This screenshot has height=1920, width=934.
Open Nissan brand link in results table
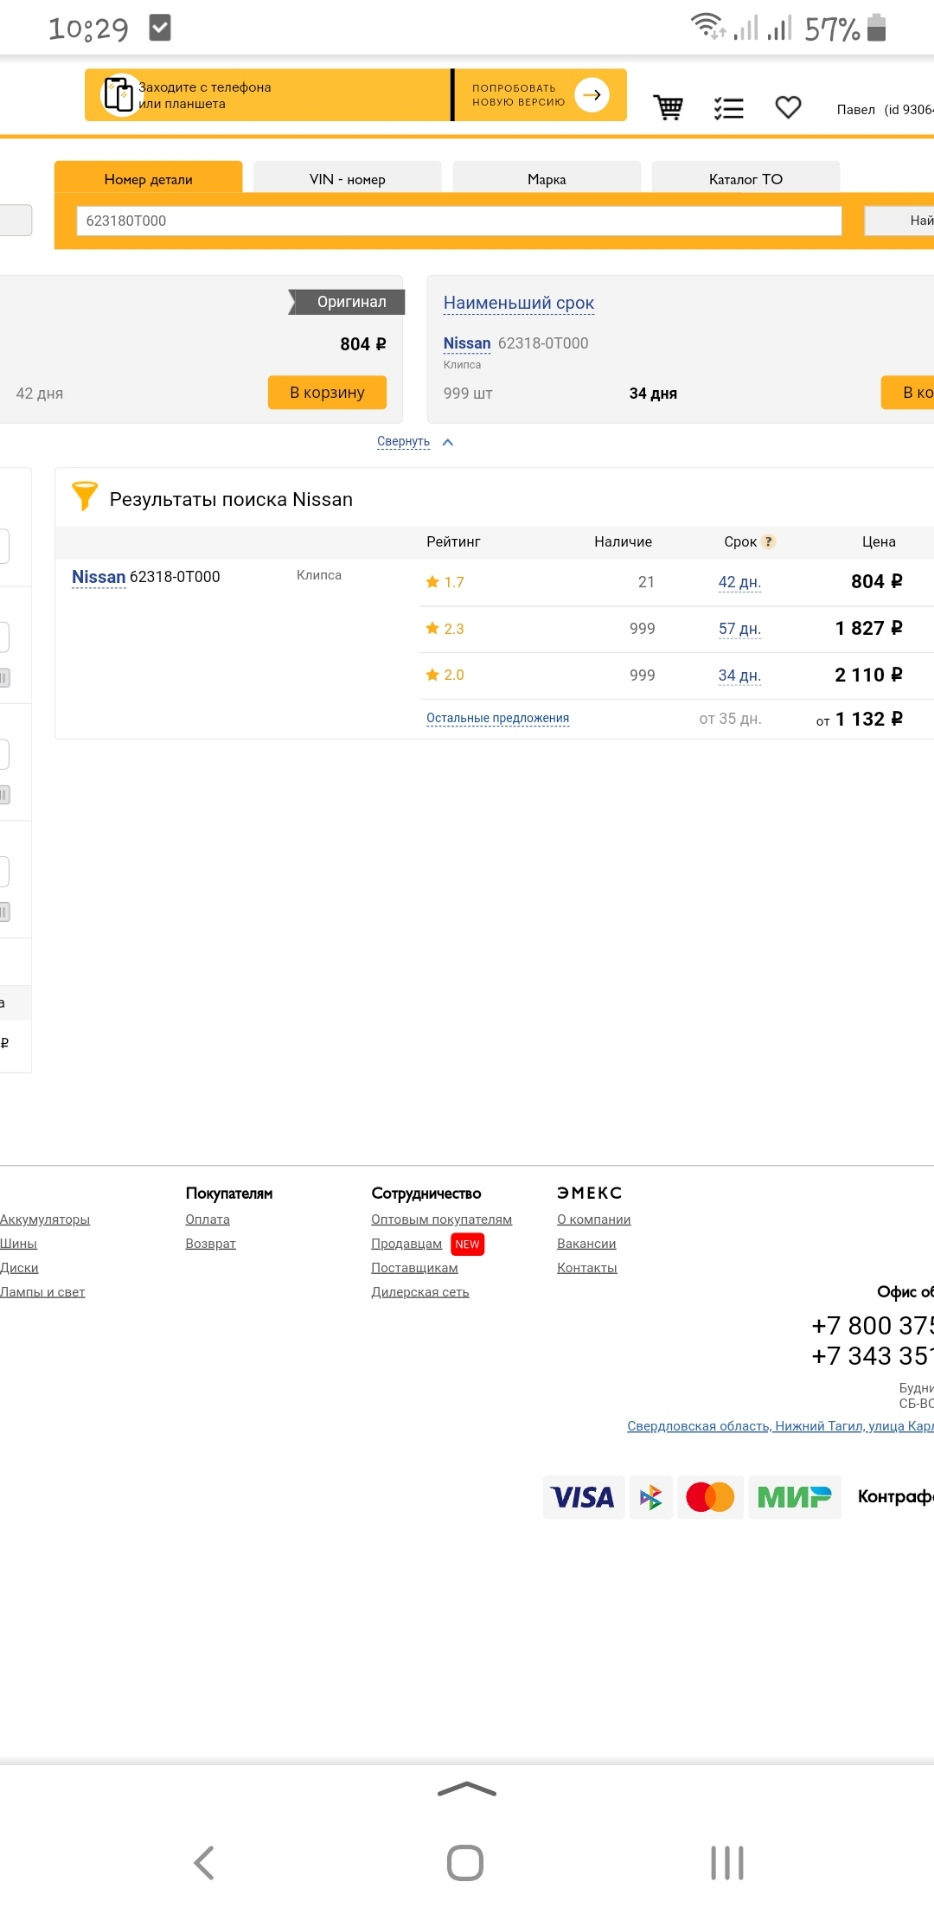coord(98,577)
